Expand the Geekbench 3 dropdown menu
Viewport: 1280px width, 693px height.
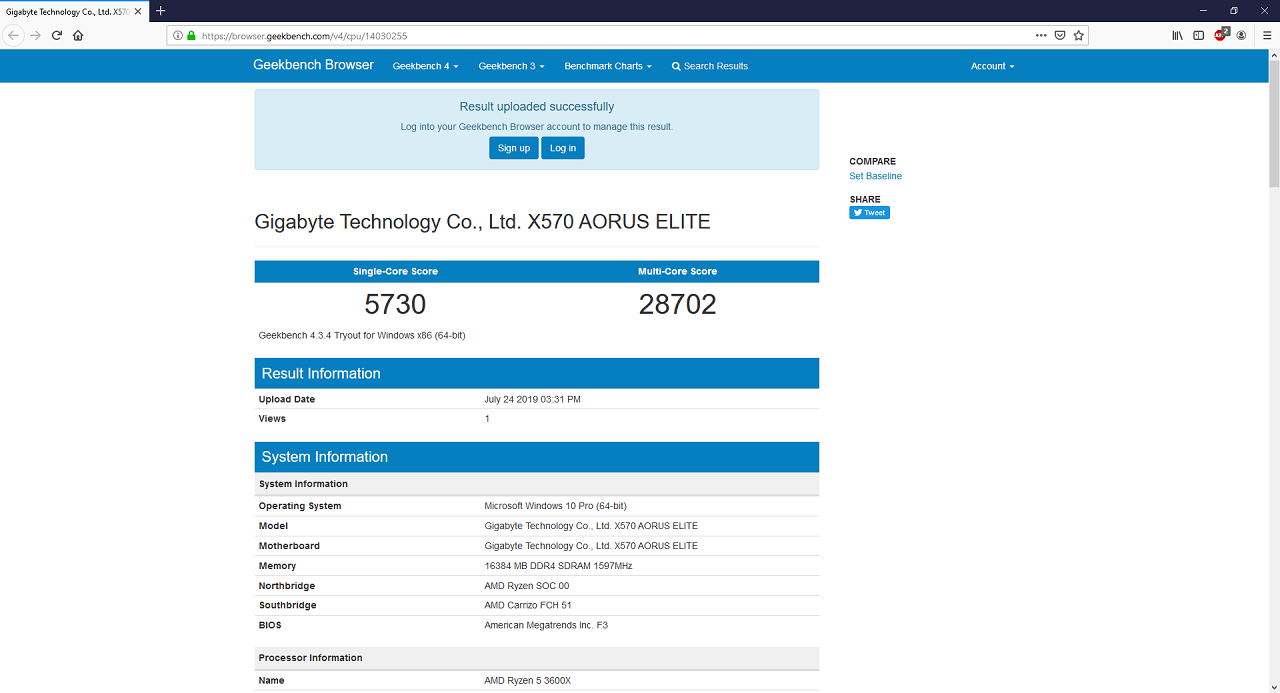click(x=511, y=66)
